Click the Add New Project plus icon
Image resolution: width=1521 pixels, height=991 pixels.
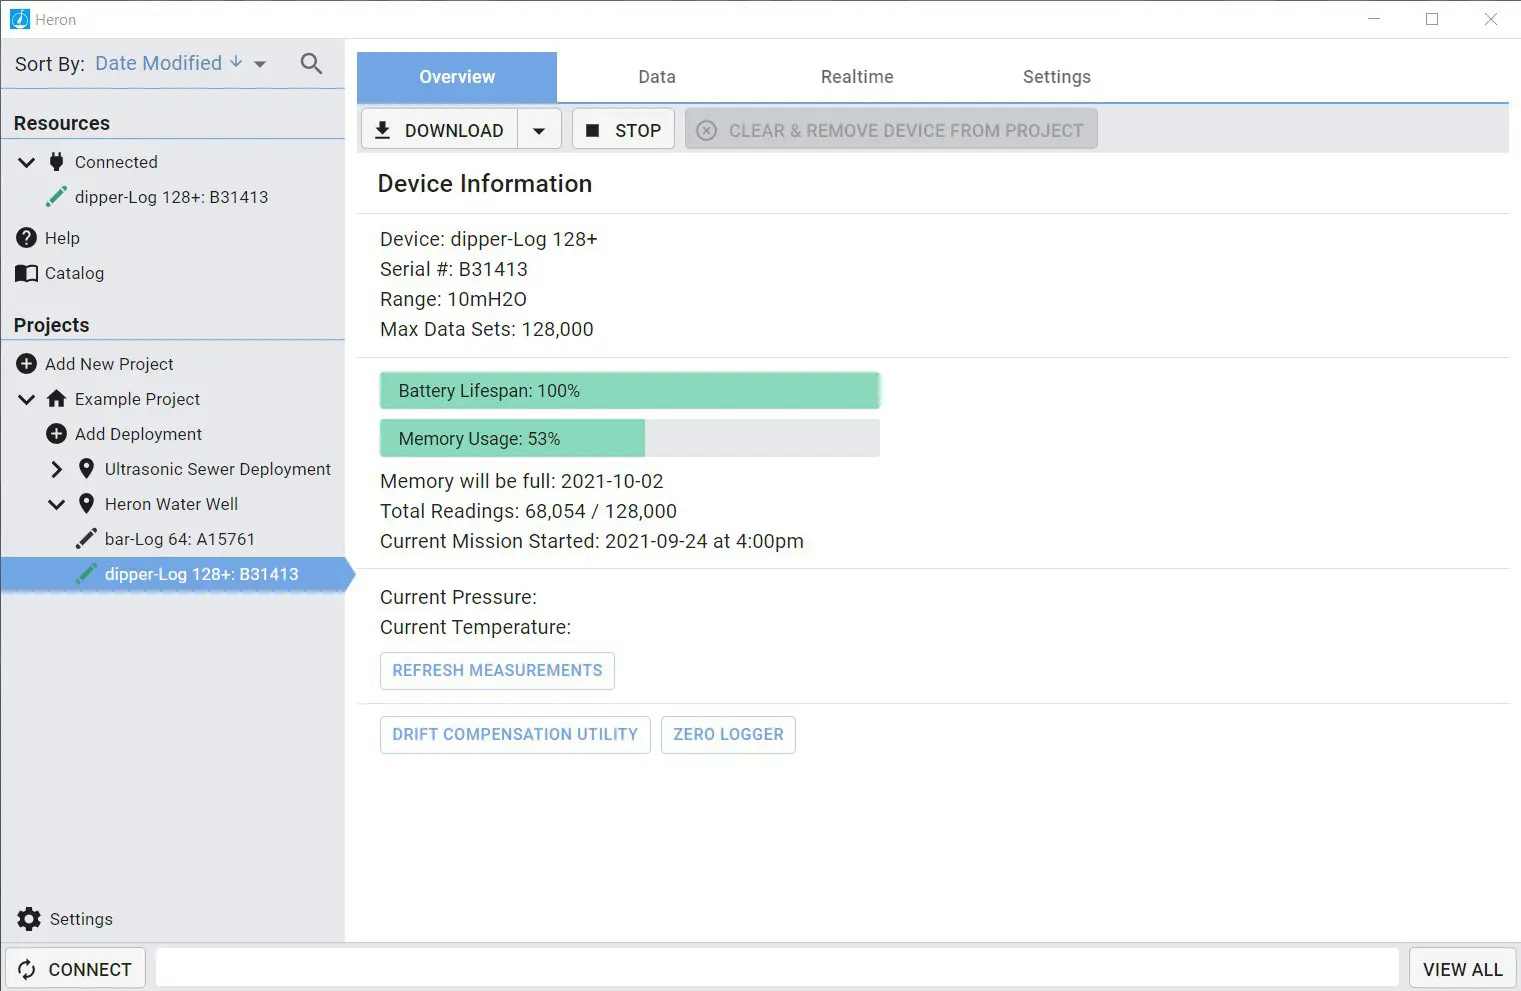click(x=27, y=364)
